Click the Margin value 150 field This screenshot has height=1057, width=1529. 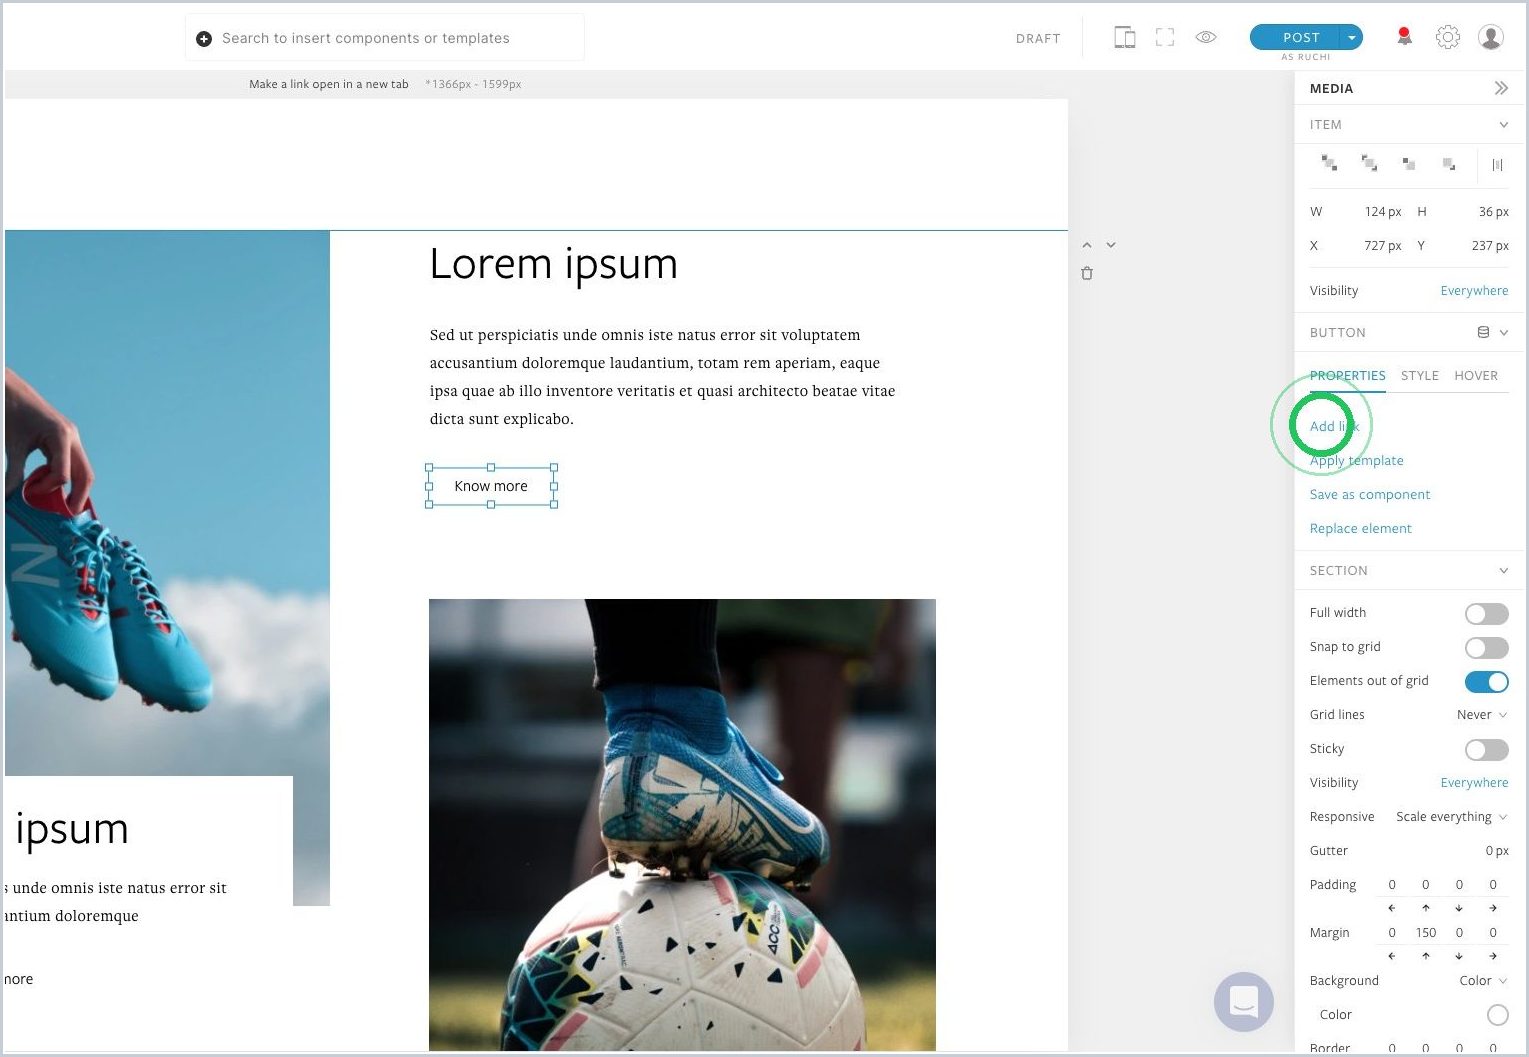[1426, 933]
